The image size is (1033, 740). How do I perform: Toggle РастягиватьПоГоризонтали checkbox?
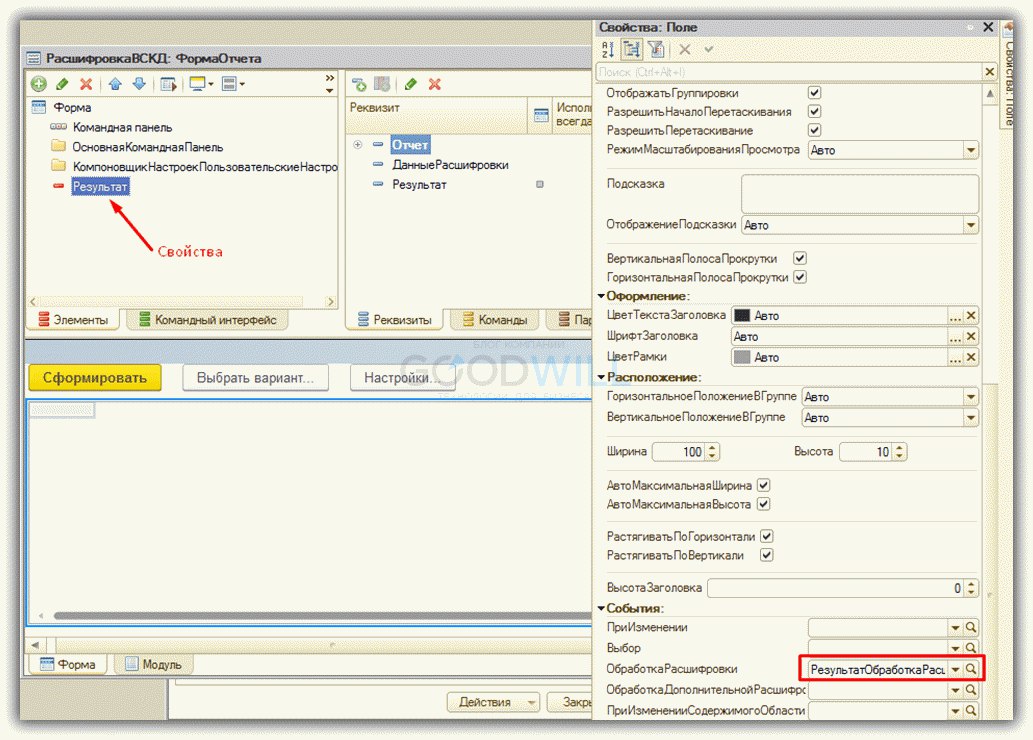767,536
